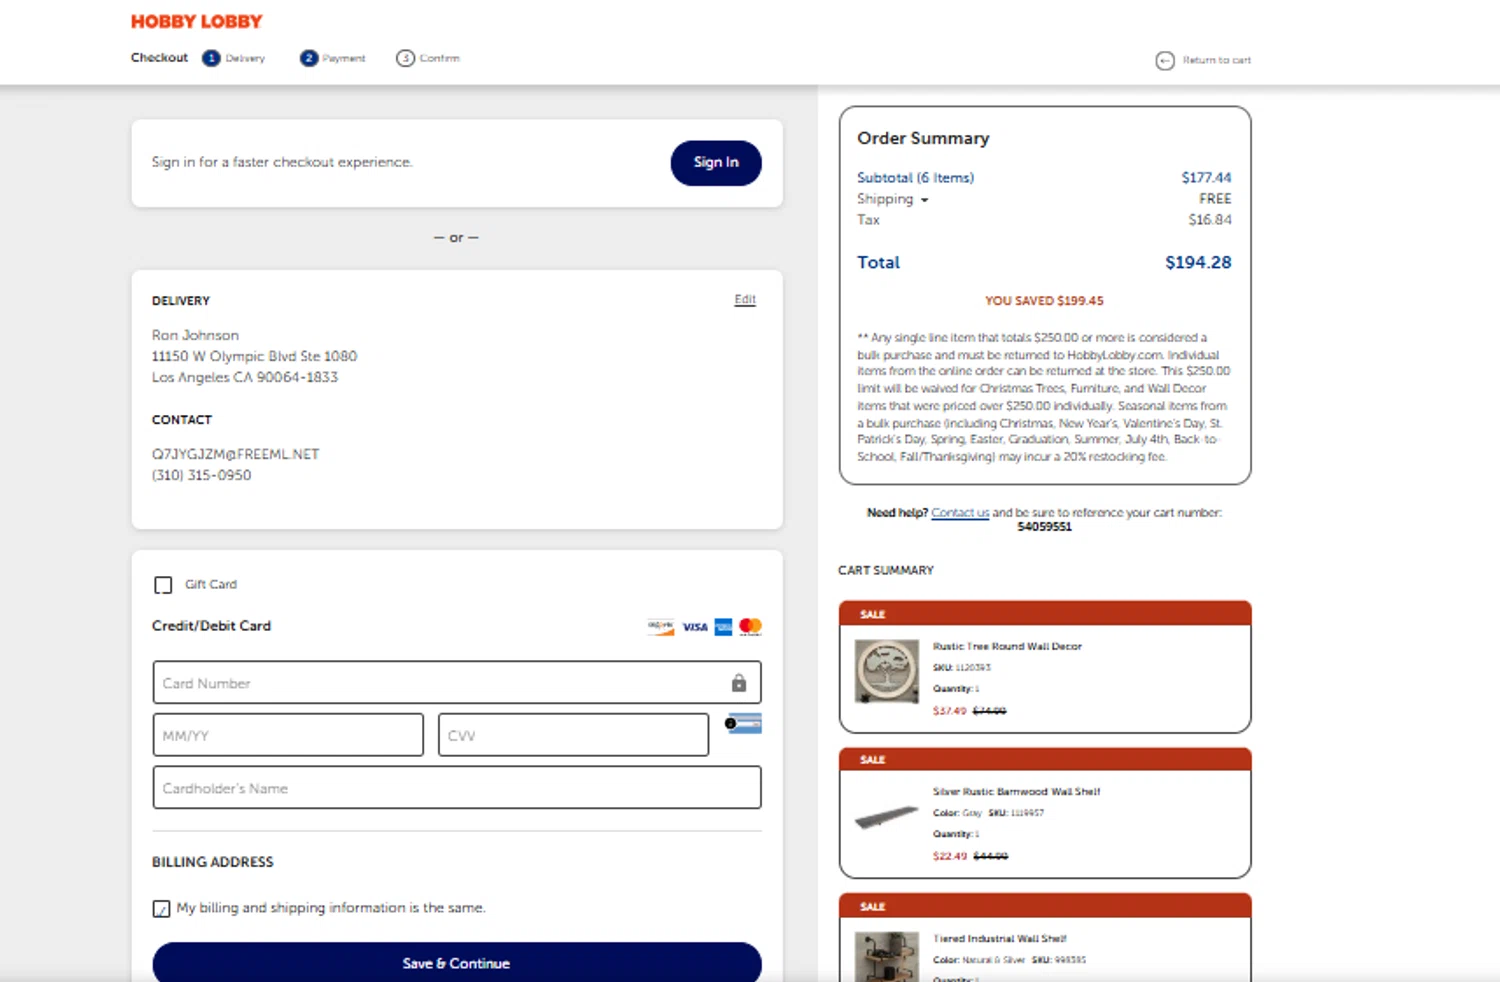The width and height of the screenshot is (1500, 982).
Task: Click the BILLING ADDRESS heading
Action: 212,862
